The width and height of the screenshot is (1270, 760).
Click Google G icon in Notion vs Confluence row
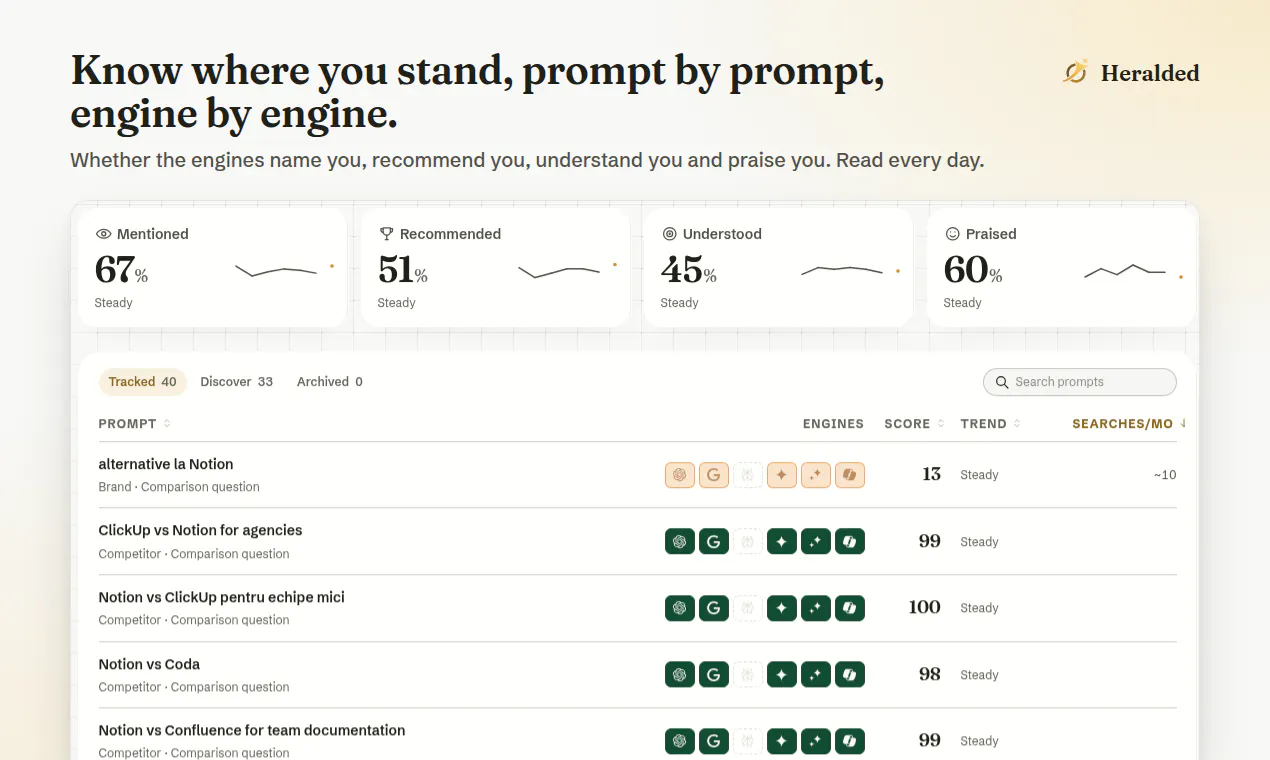(x=714, y=741)
